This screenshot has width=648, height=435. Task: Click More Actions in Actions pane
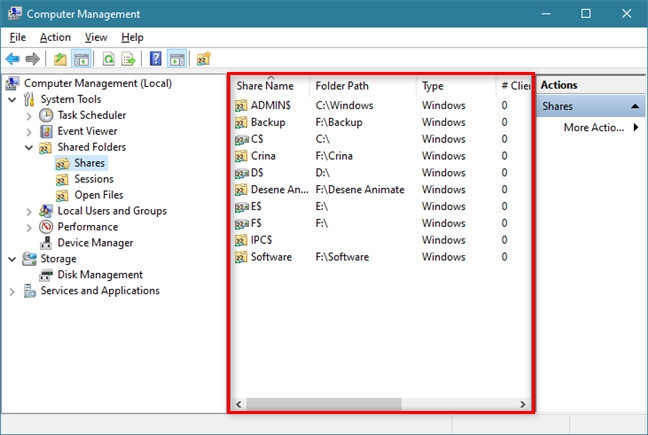coord(595,127)
